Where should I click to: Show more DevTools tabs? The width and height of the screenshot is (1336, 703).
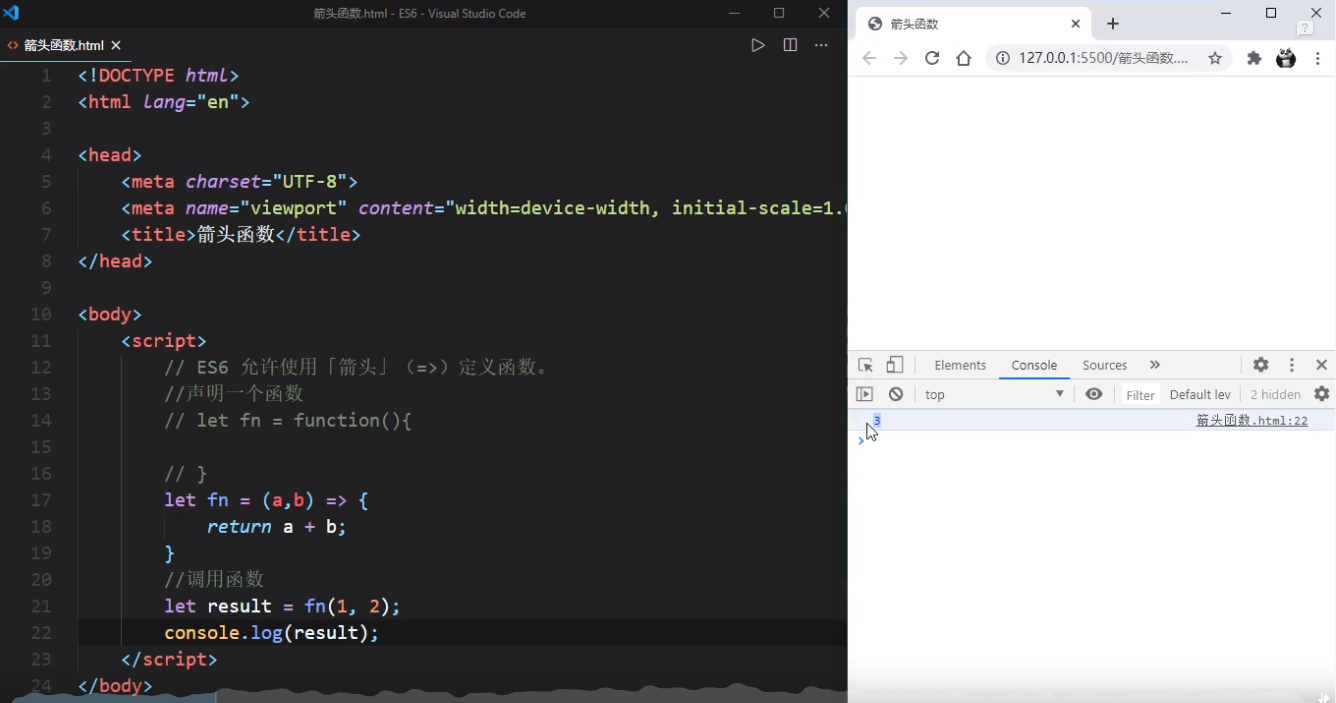[x=1155, y=365]
